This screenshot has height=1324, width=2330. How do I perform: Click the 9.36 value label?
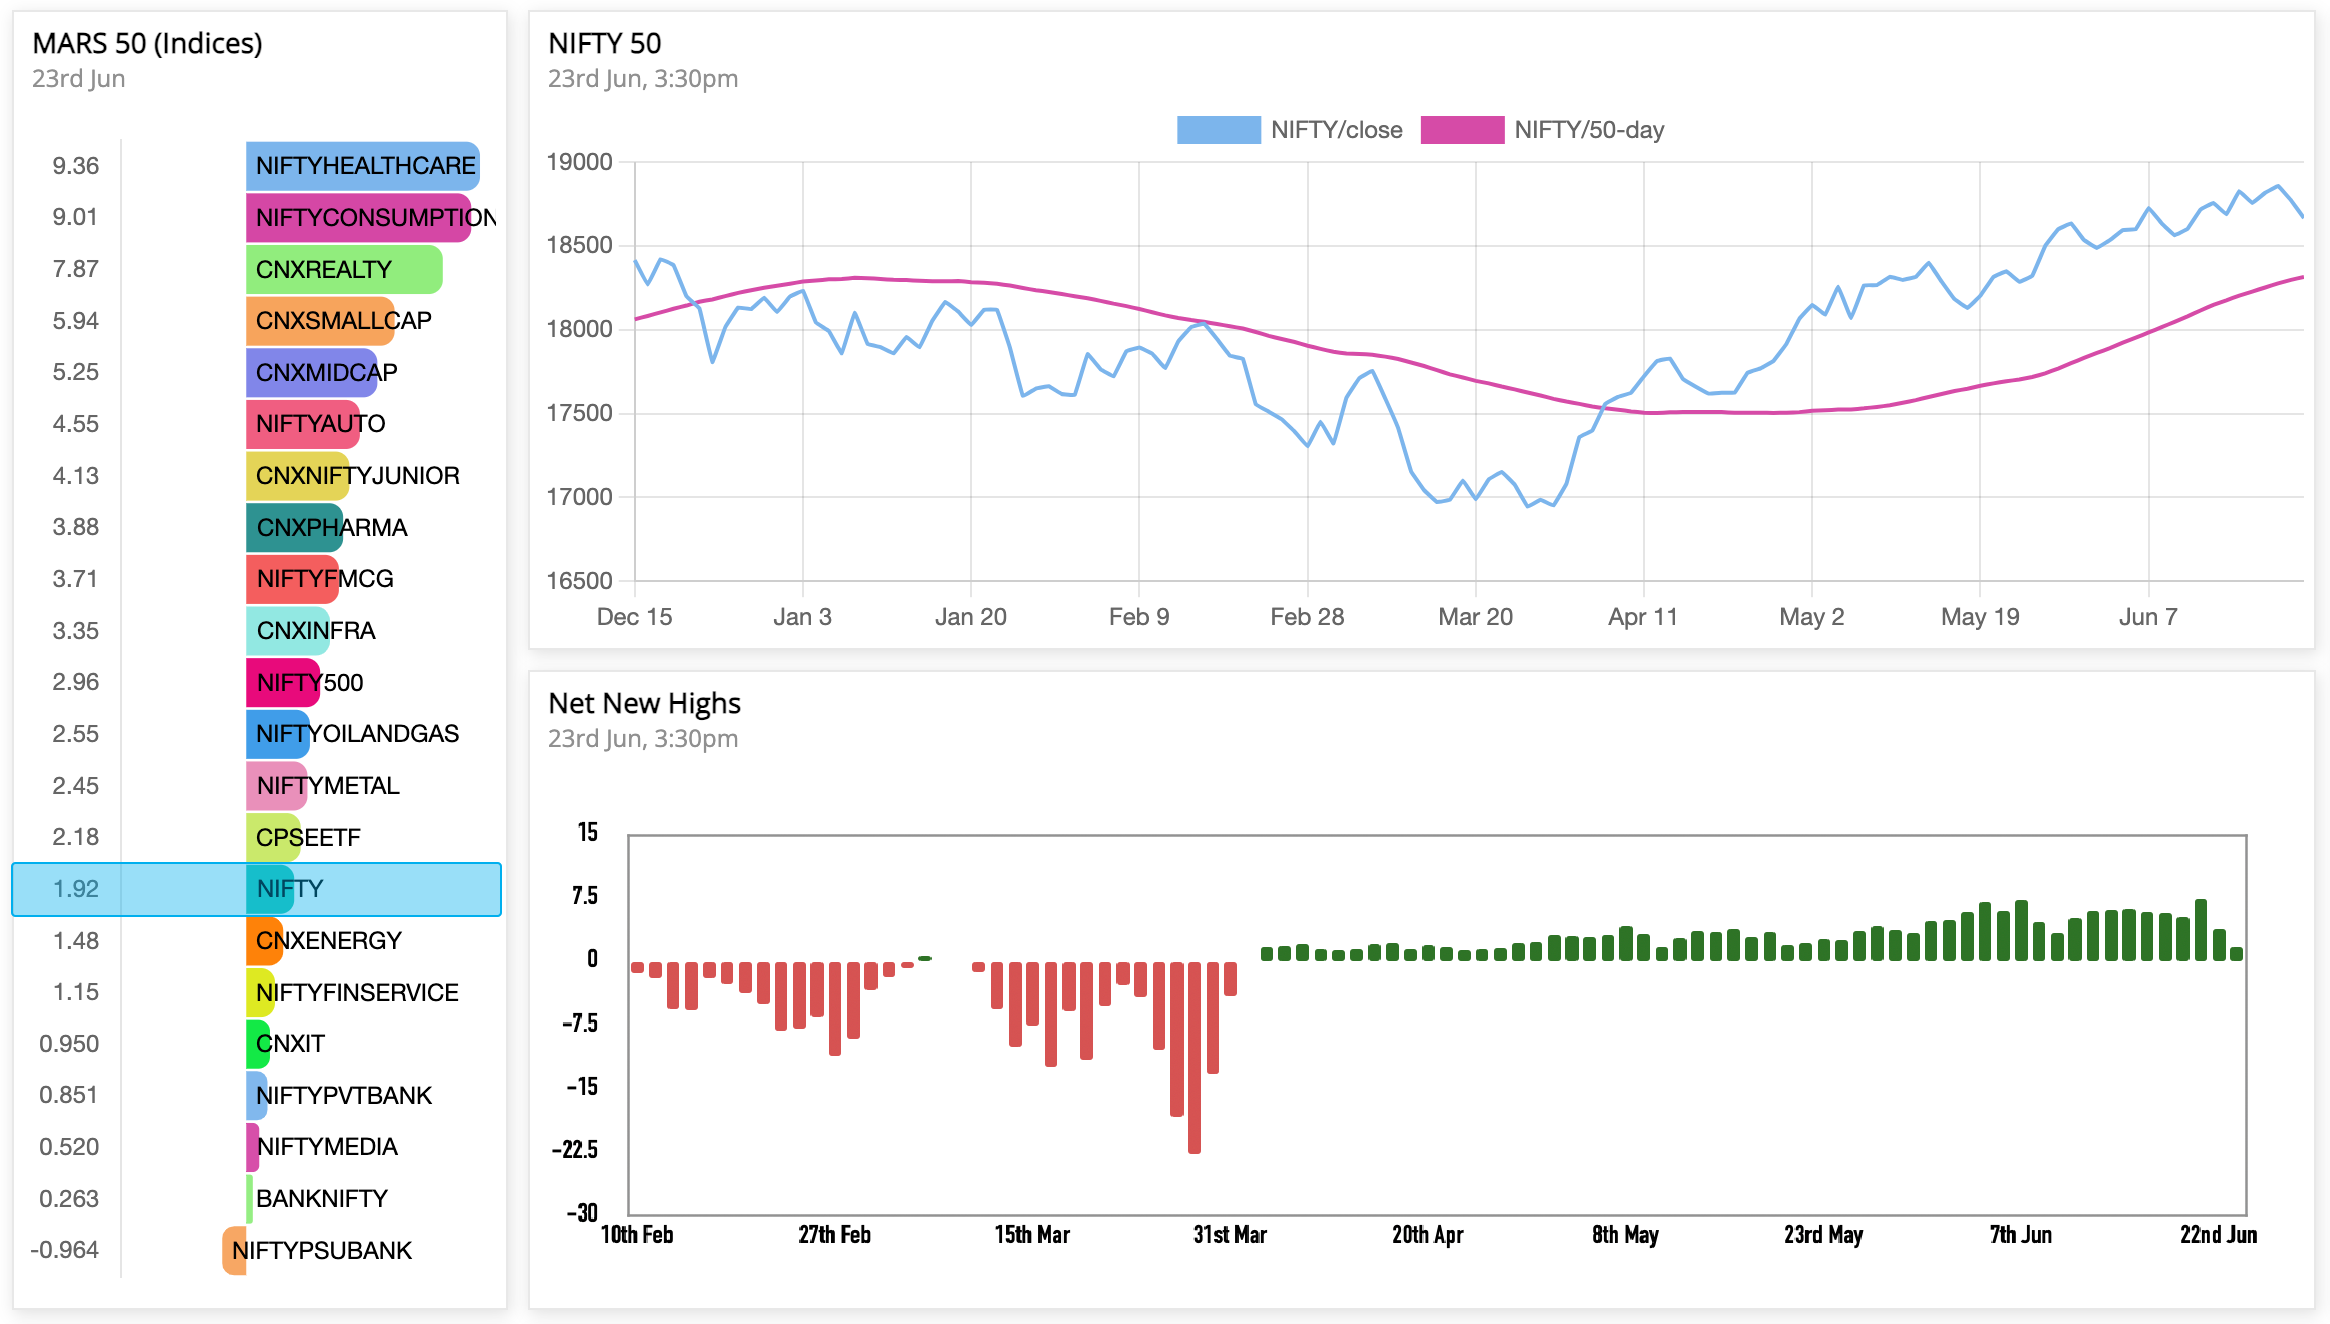[76, 166]
